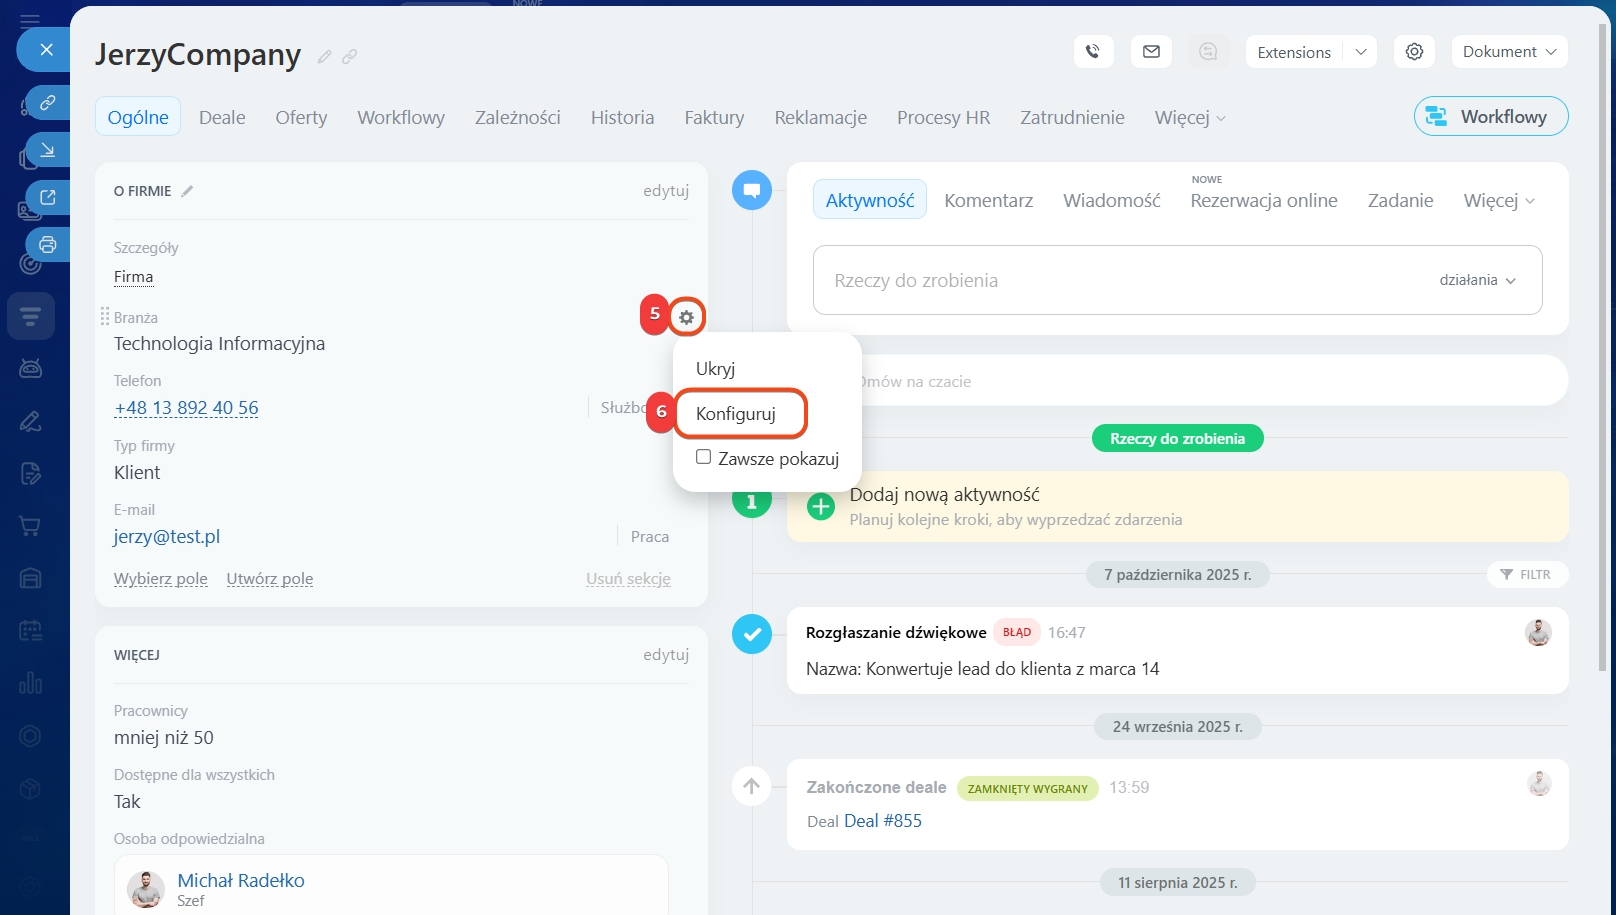Image resolution: width=1616 pixels, height=915 pixels.
Task: Open the Extensions dropdown arrow
Action: click(1360, 52)
